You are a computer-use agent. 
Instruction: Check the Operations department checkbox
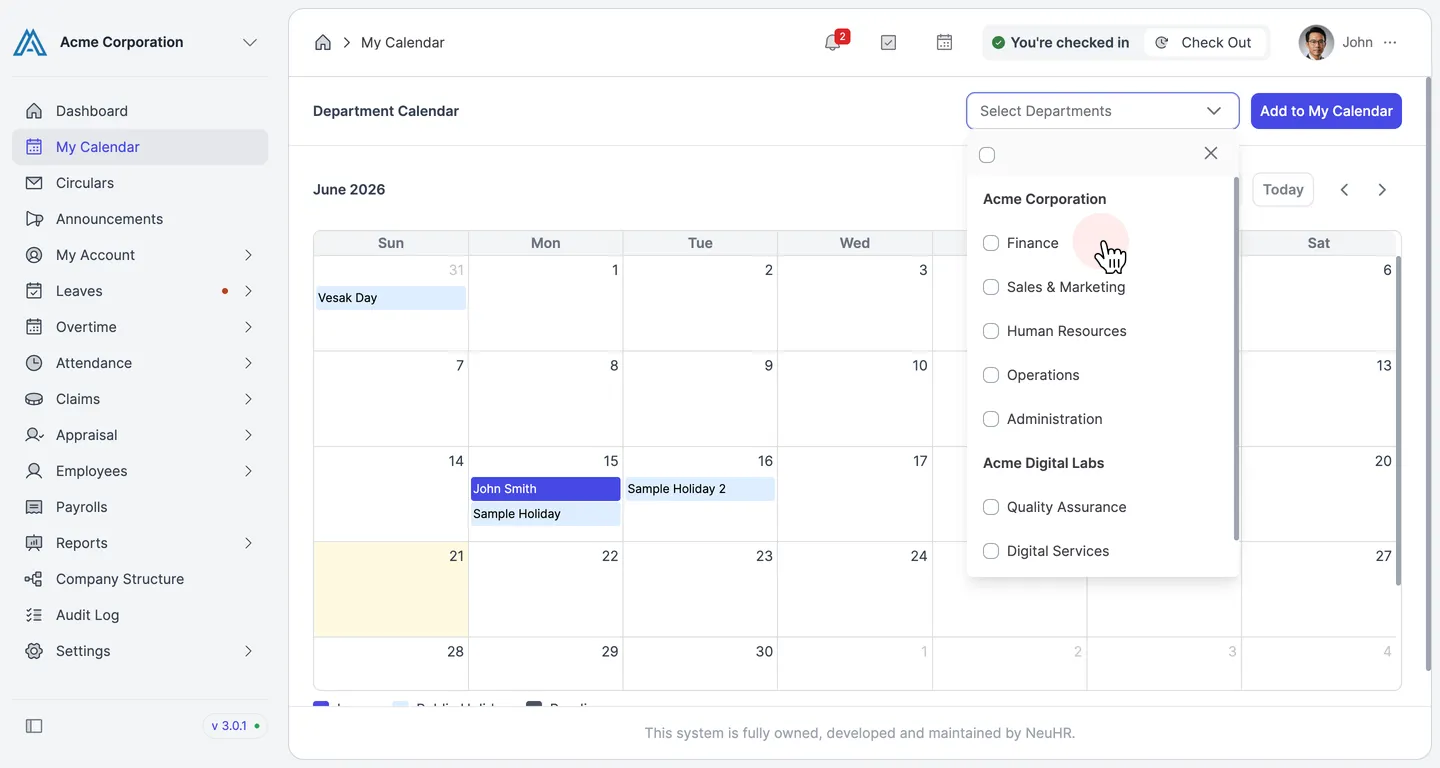point(991,375)
